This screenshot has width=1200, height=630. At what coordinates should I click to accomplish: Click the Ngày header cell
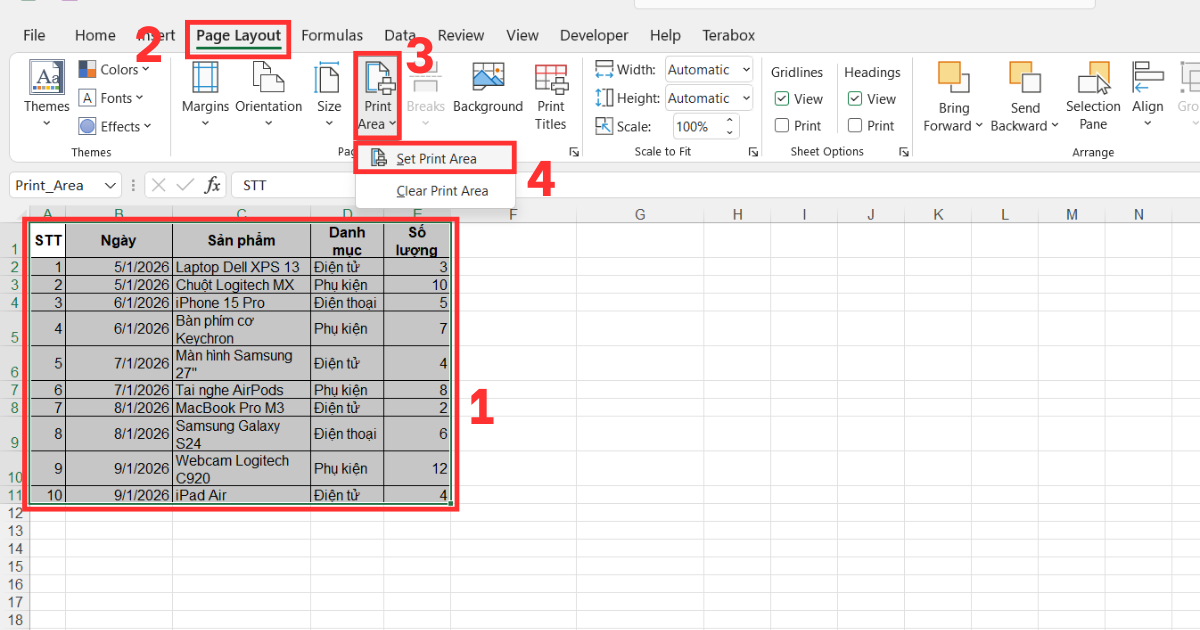tap(119, 240)
